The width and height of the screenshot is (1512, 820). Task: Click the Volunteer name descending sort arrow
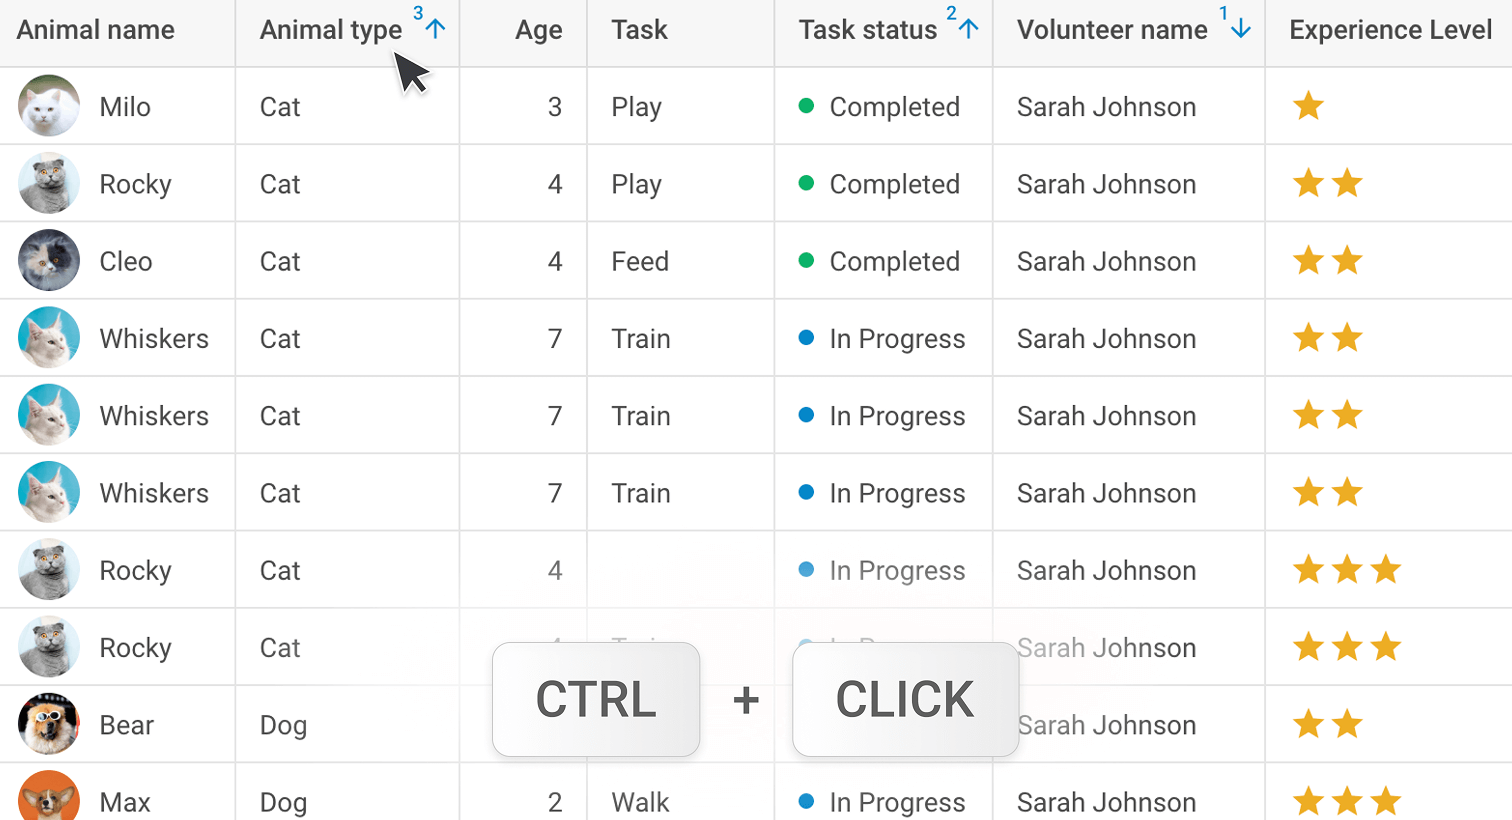pyautogui.click(x=1241, y=28)
